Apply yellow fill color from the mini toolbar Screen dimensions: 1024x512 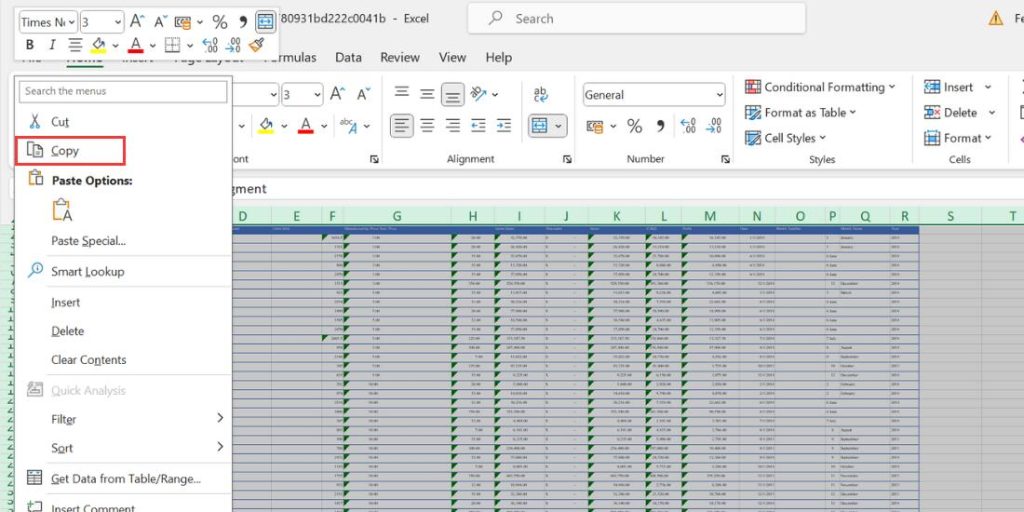pyautogui.click(x=99, y=45)
